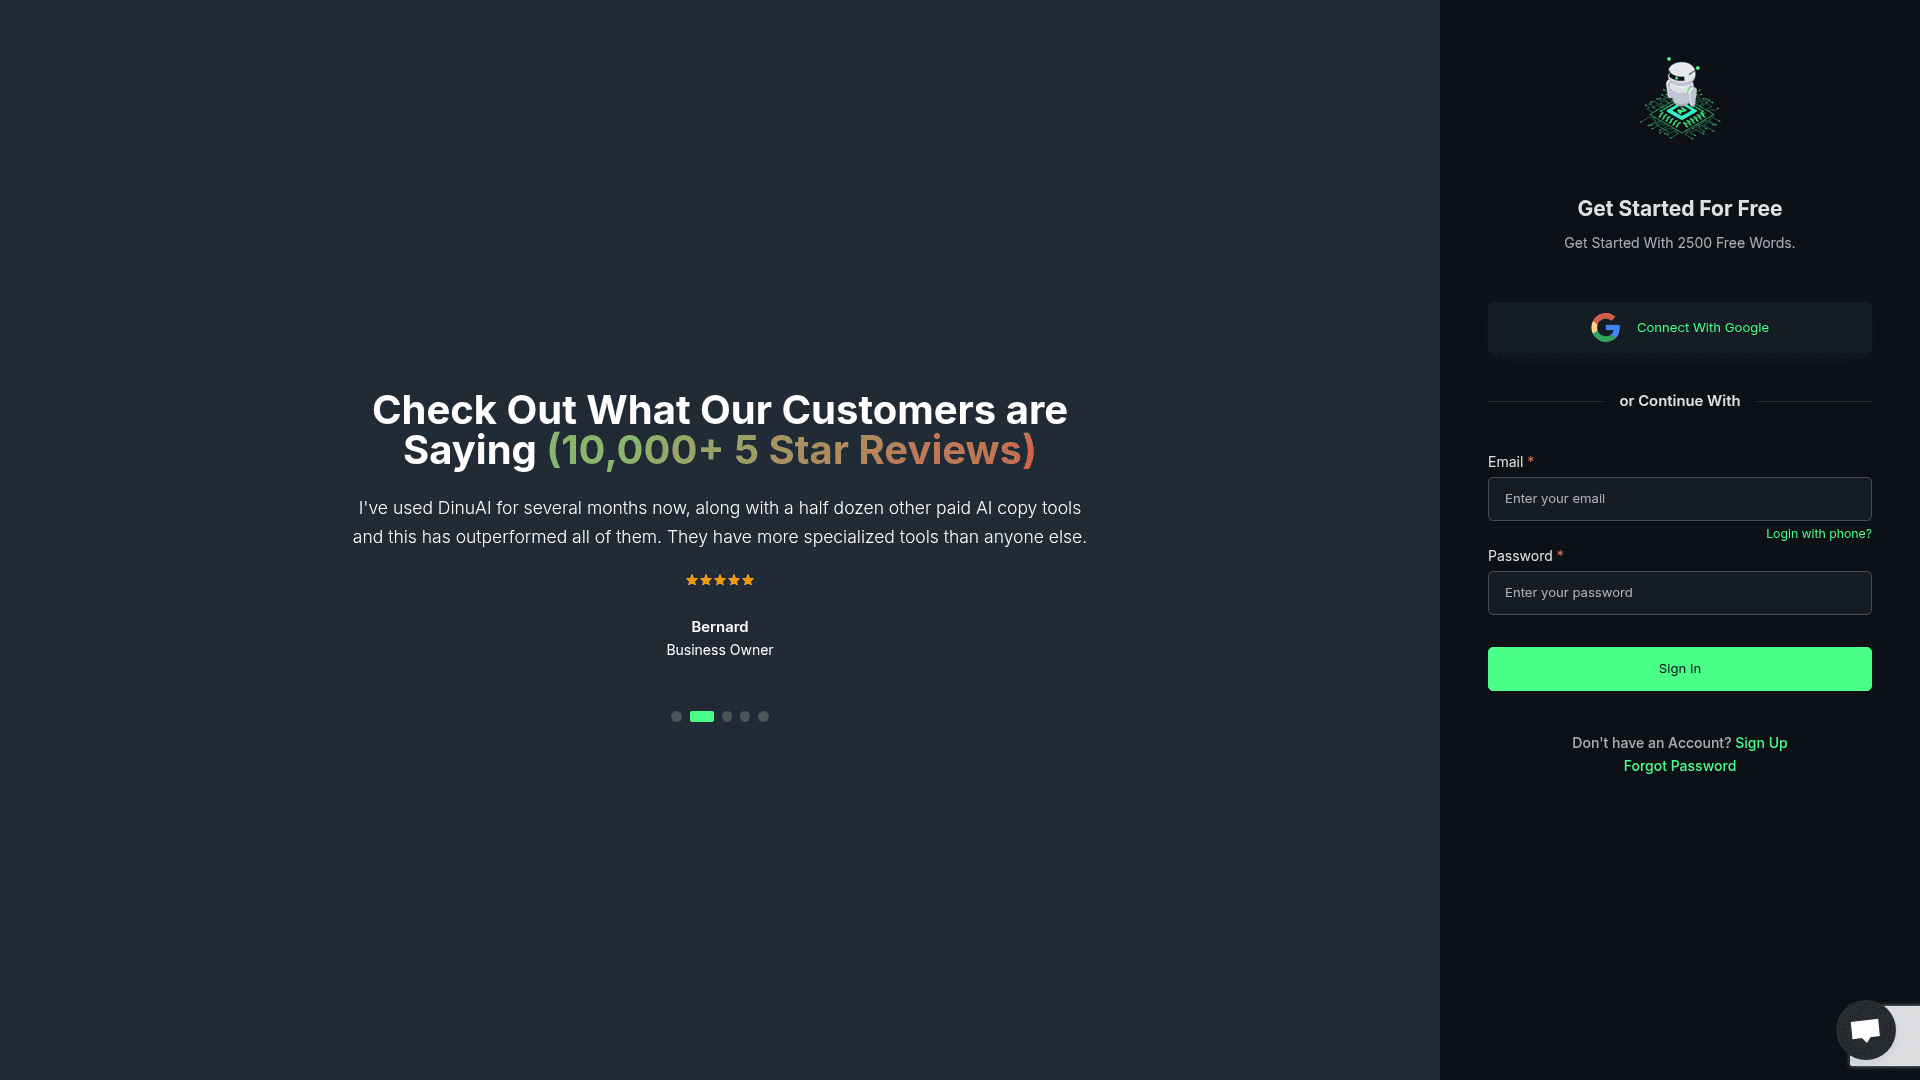The height and width of the screenshot is (1080, 1920).
Task: Click the Get Started For Free heading
Action: [1680, 209]
